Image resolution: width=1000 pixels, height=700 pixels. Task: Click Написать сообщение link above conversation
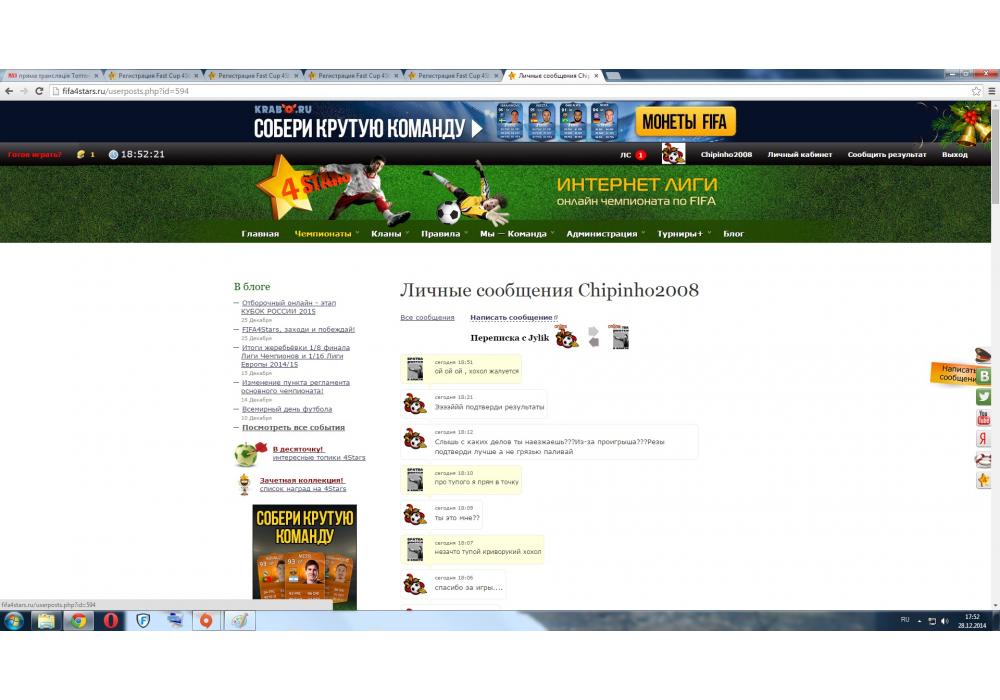pos(511,317)
